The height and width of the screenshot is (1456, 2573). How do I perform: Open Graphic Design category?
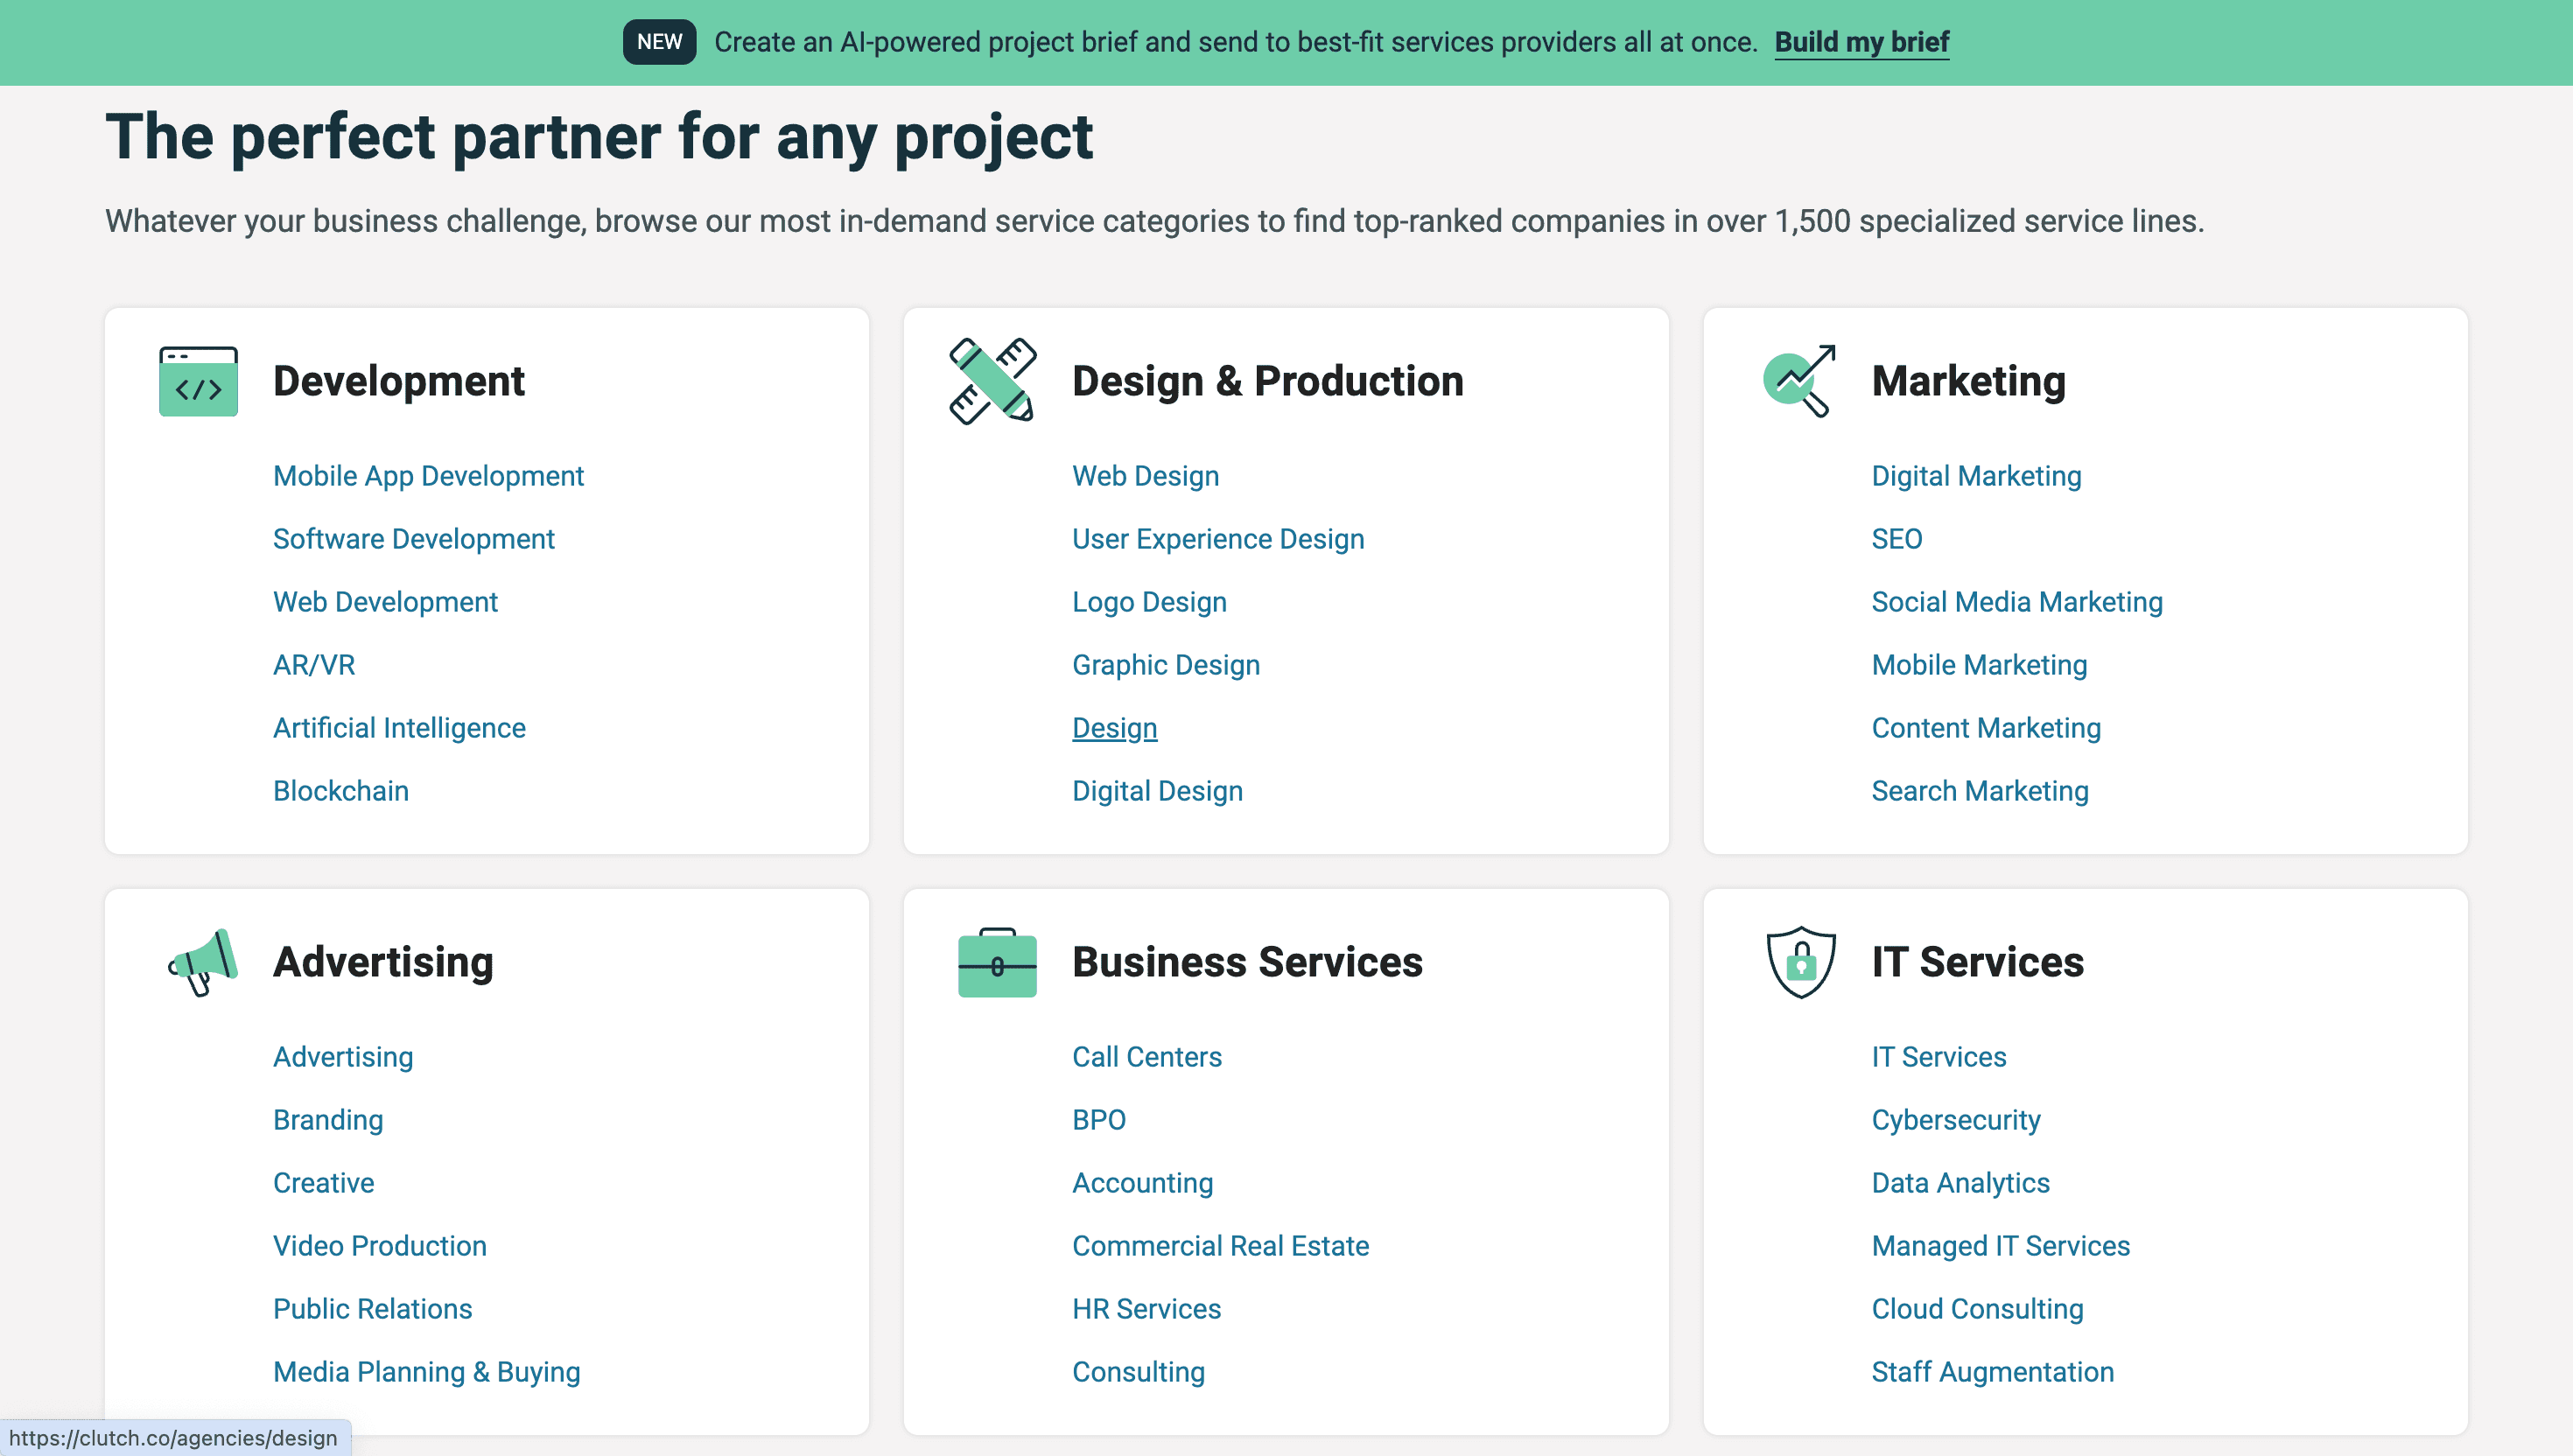(x=1166, y=665)
